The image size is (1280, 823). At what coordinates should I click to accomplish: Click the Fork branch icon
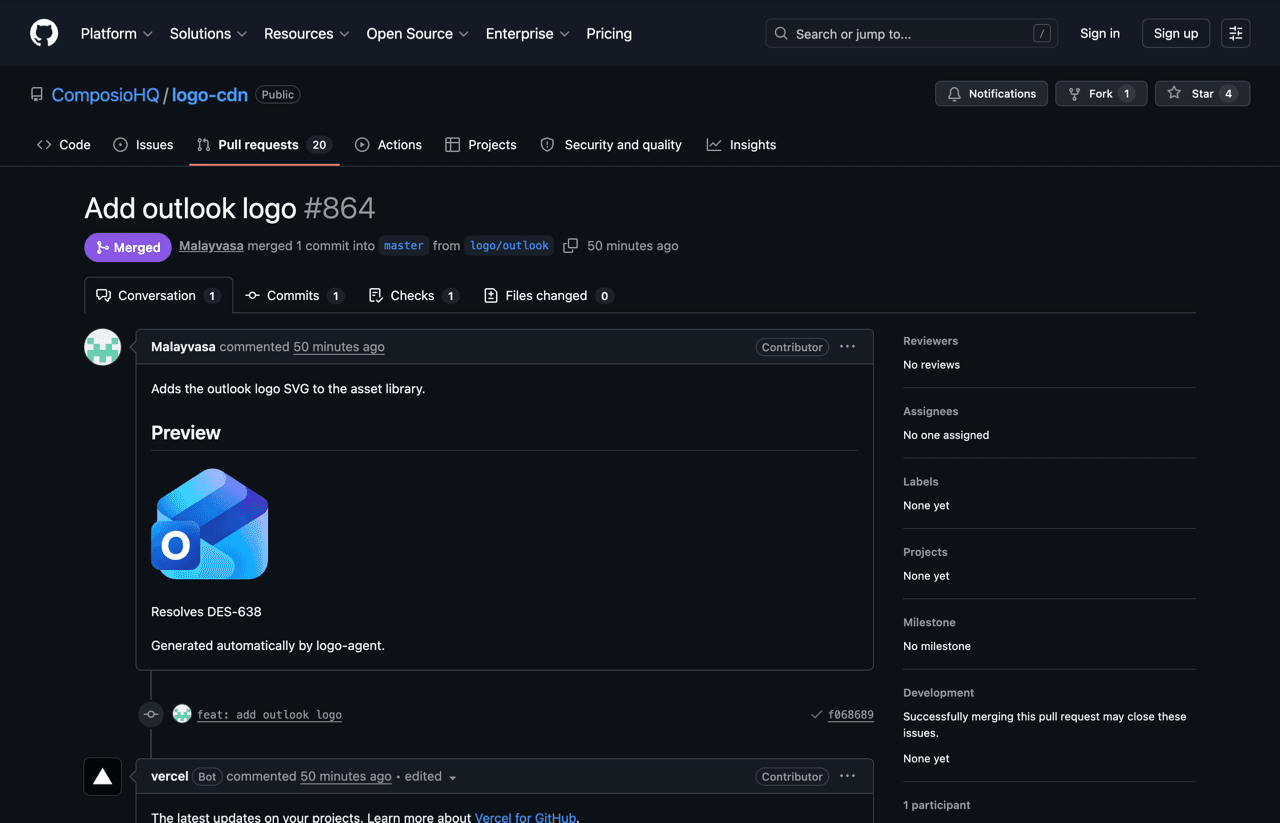(x=1074, y=94)
